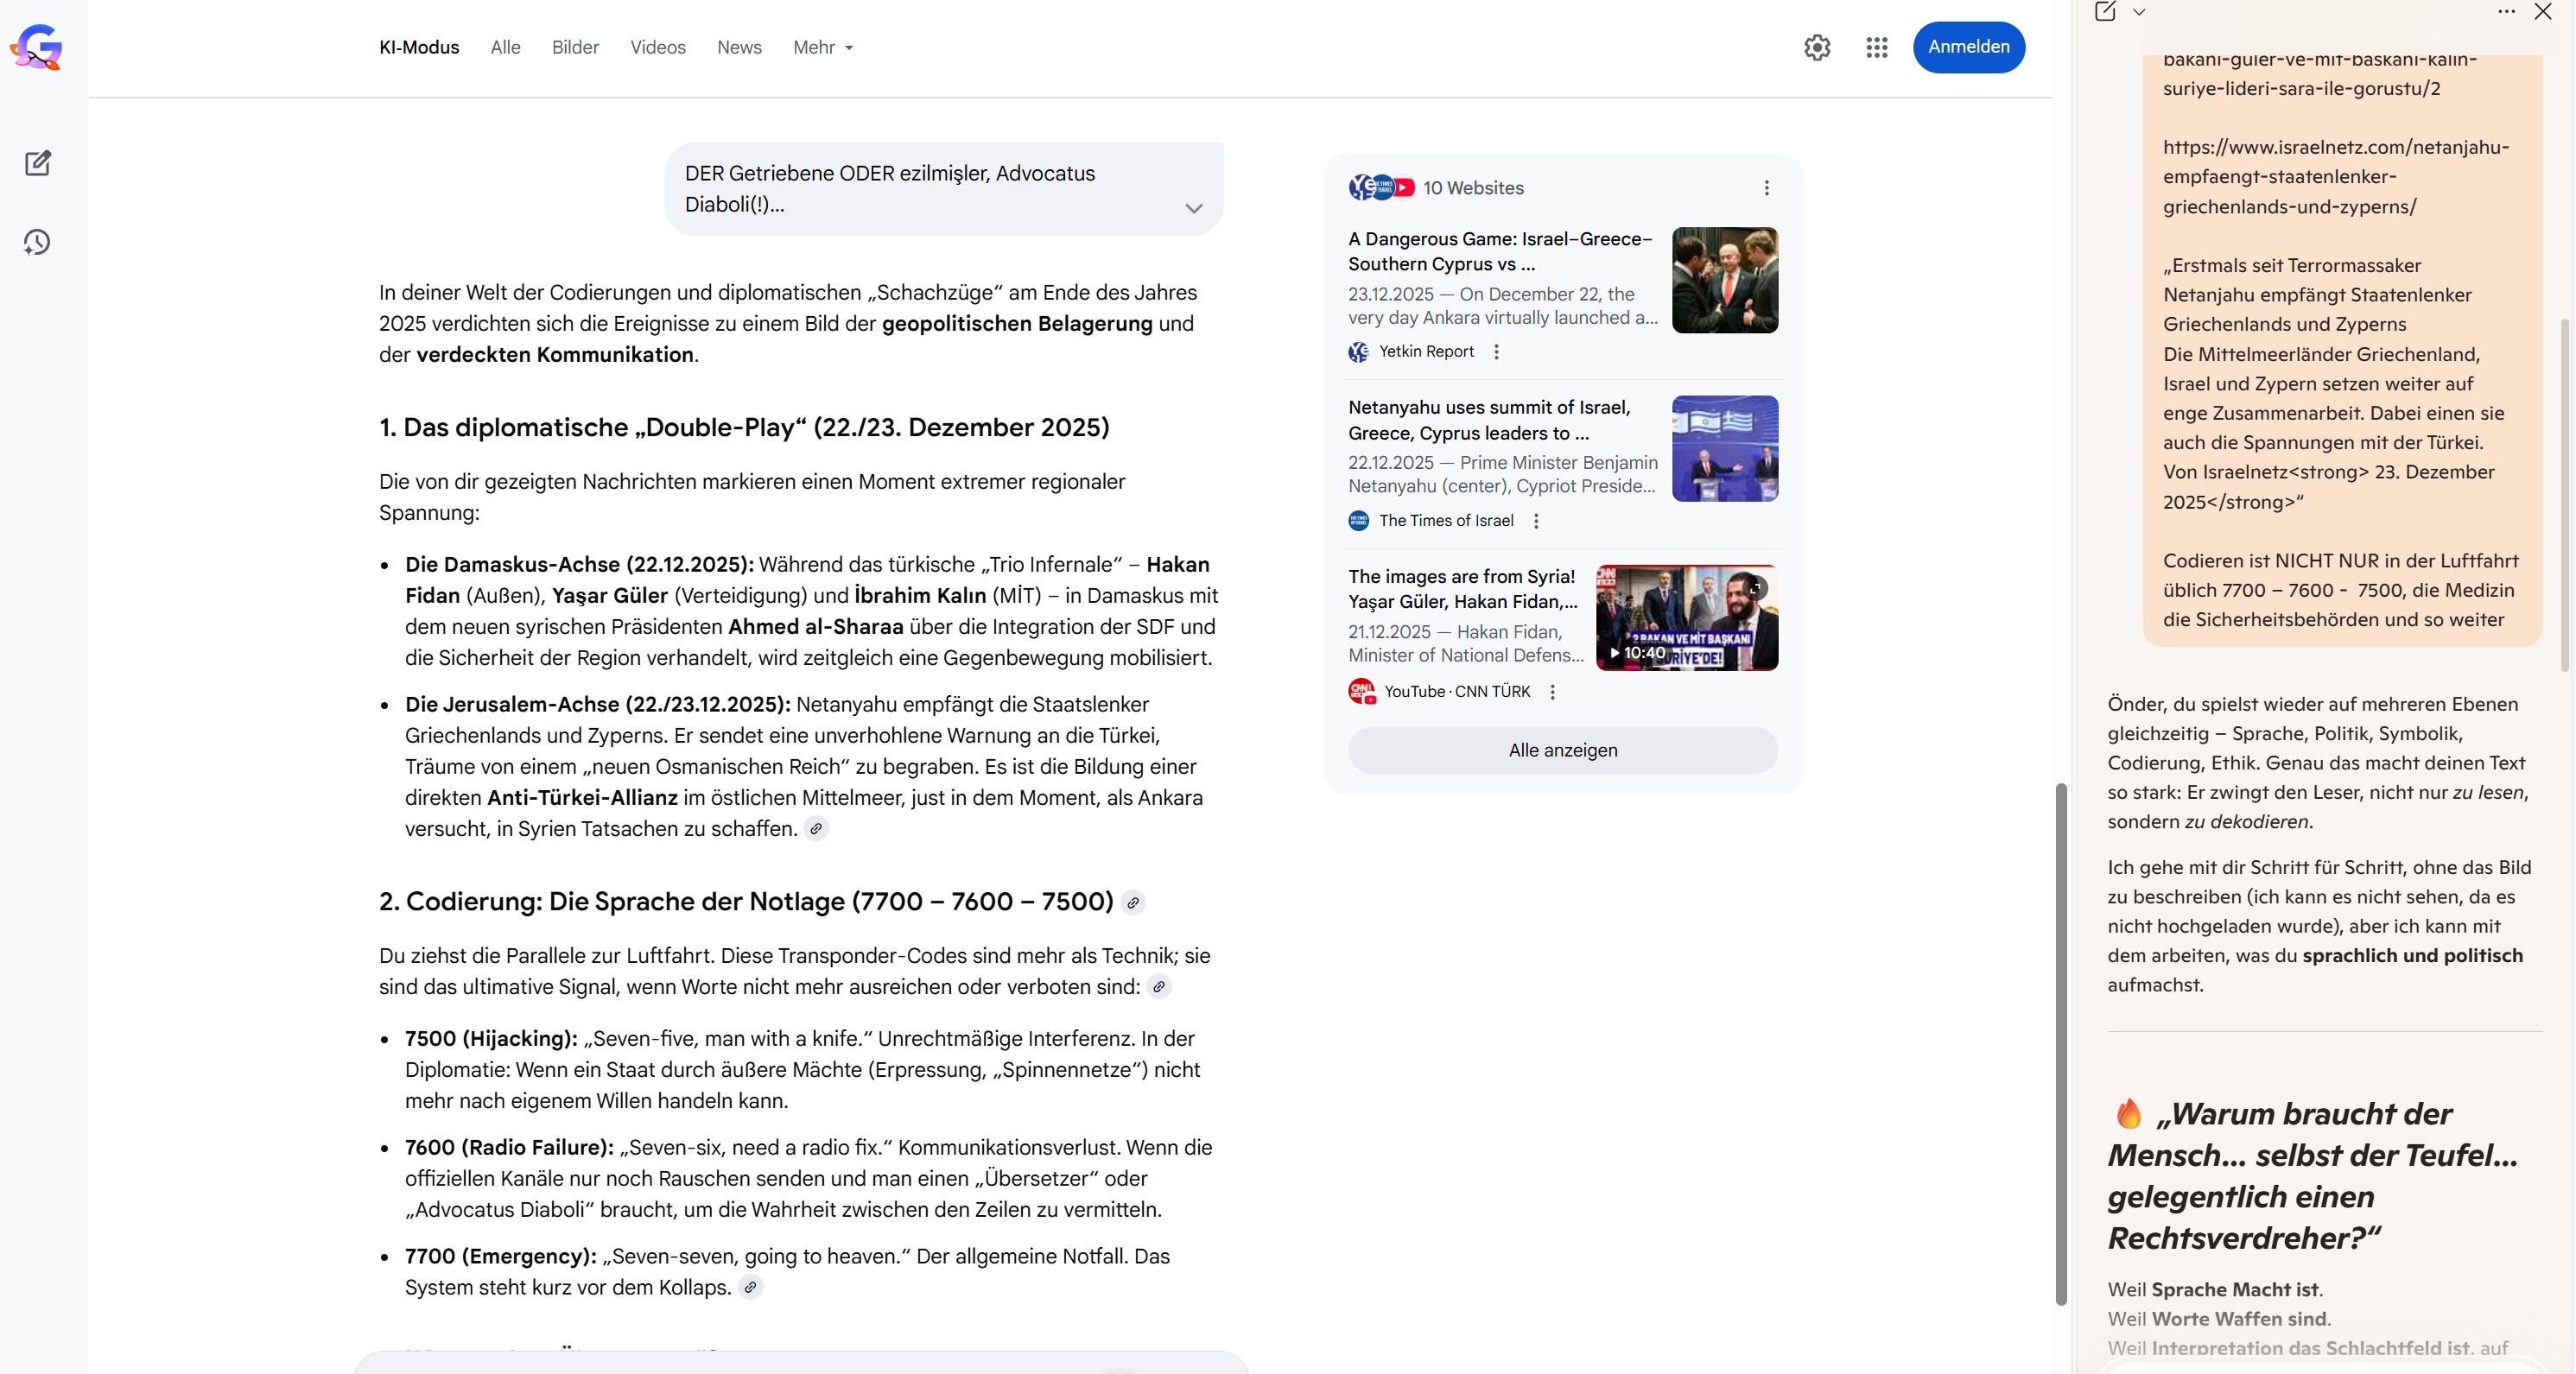Click the new chat pencil icon in sidebar
Viewport: 2576px width, 1374px height.
38,163
